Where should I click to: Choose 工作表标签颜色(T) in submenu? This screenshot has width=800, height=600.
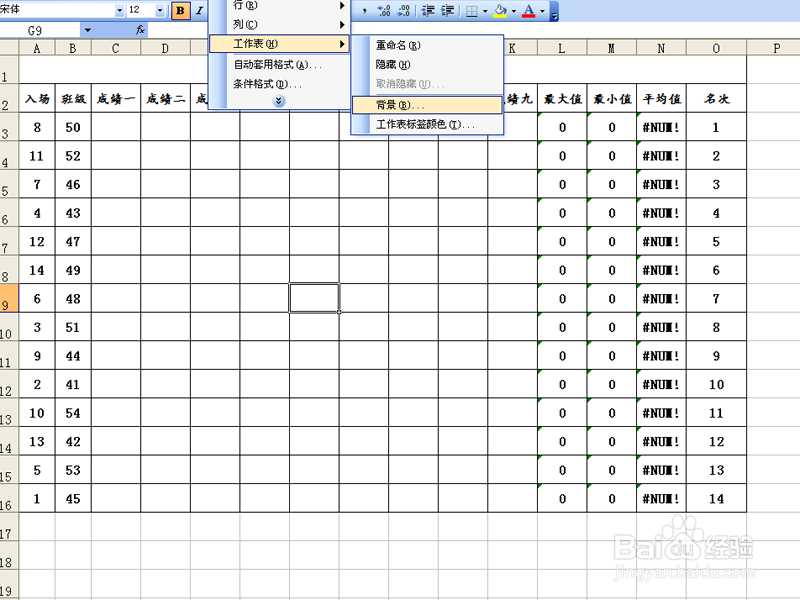tap(427, 124)
